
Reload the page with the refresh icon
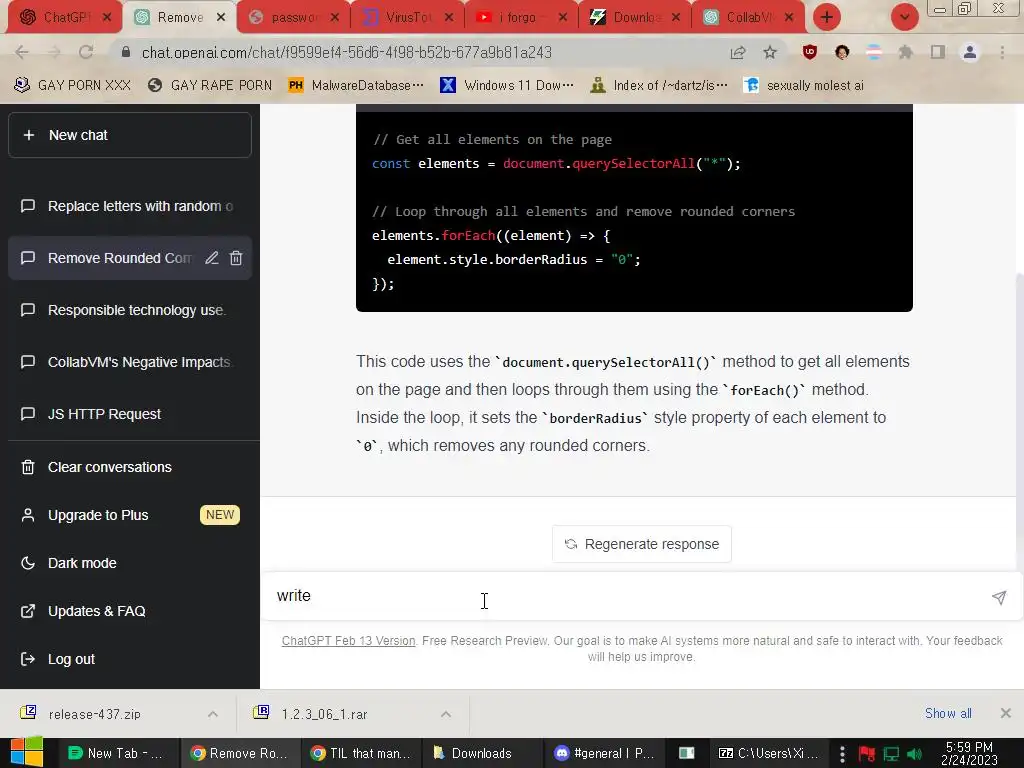(x=86, y=52)
